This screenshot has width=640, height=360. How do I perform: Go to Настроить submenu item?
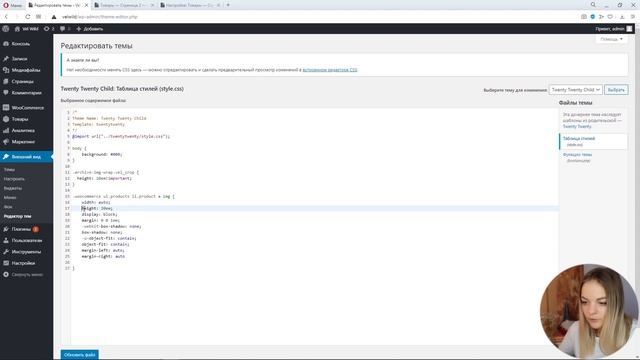(14, 179)
